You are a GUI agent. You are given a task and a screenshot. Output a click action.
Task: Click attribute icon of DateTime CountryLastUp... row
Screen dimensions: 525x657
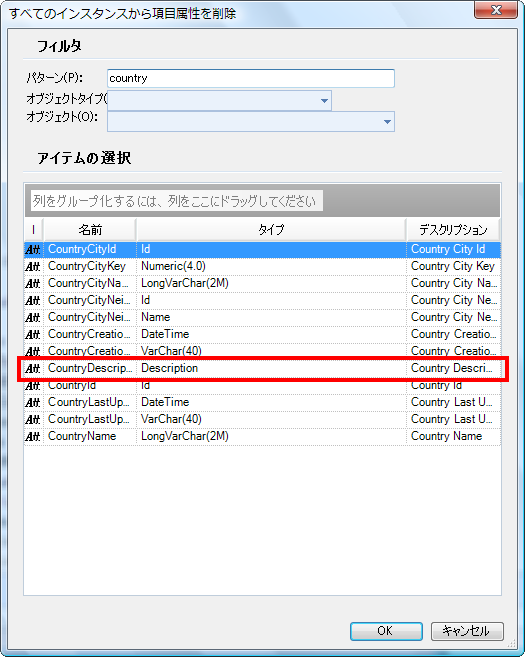(33, 402)
